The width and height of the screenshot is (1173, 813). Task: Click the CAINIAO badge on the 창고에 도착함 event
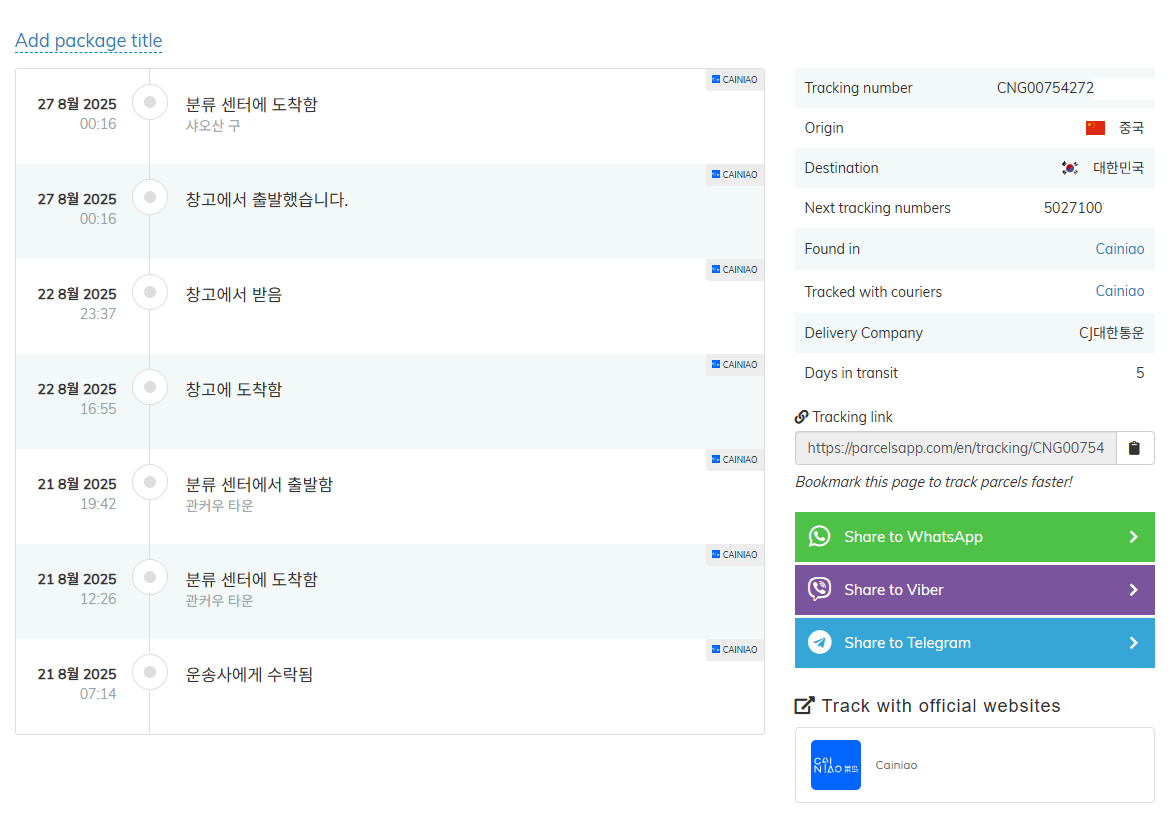735,364
